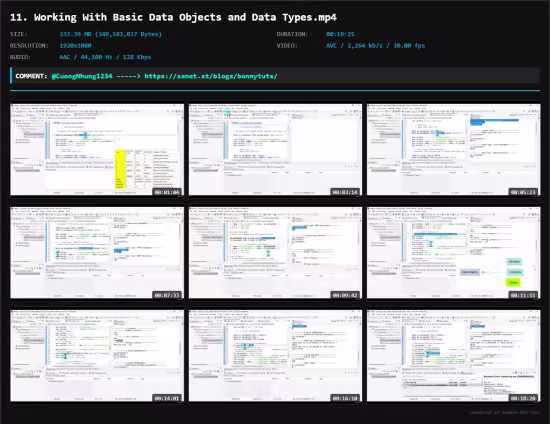
Task: Select the resolution value 1920x1080
Action: [x=75, y=46]
